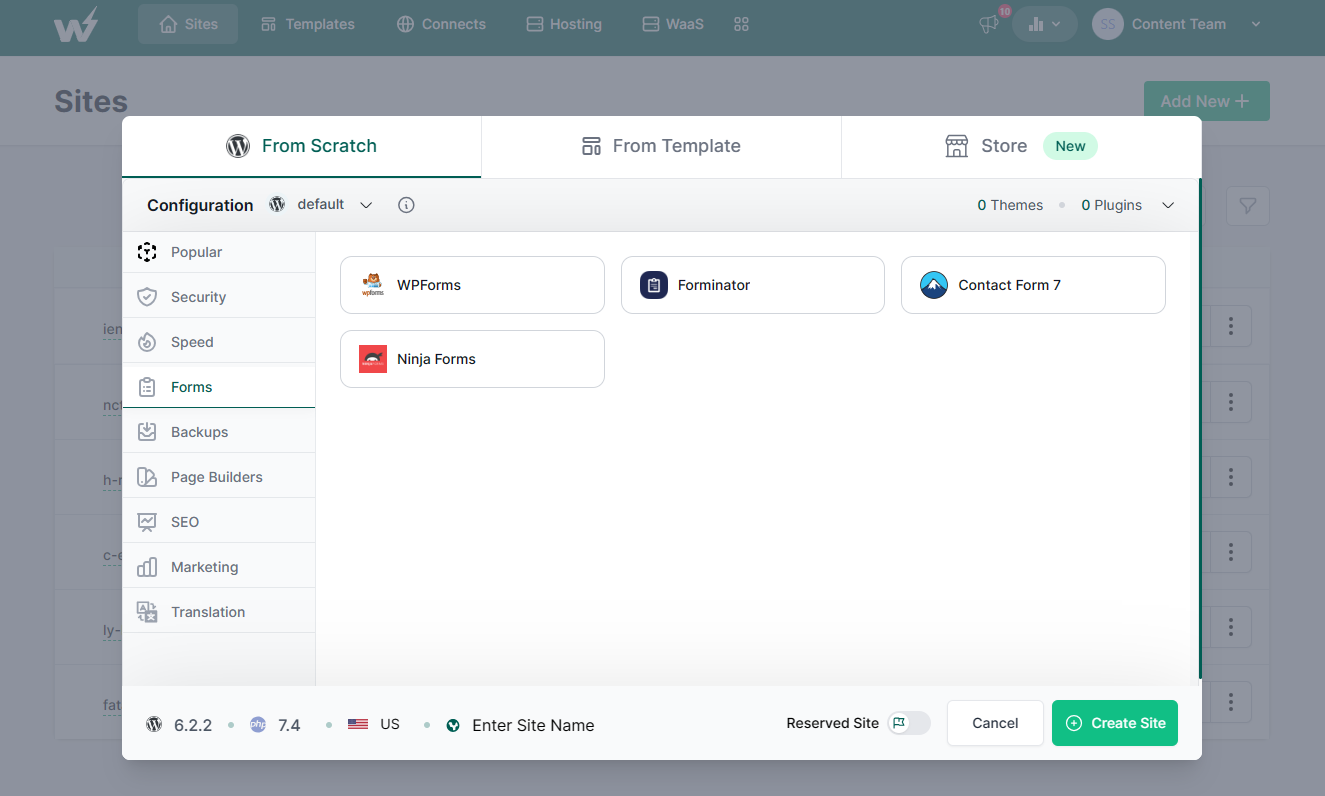Screen dimensions: 1325x796
Task: Select the Popular category icon
Action: [x=147, y=252]
